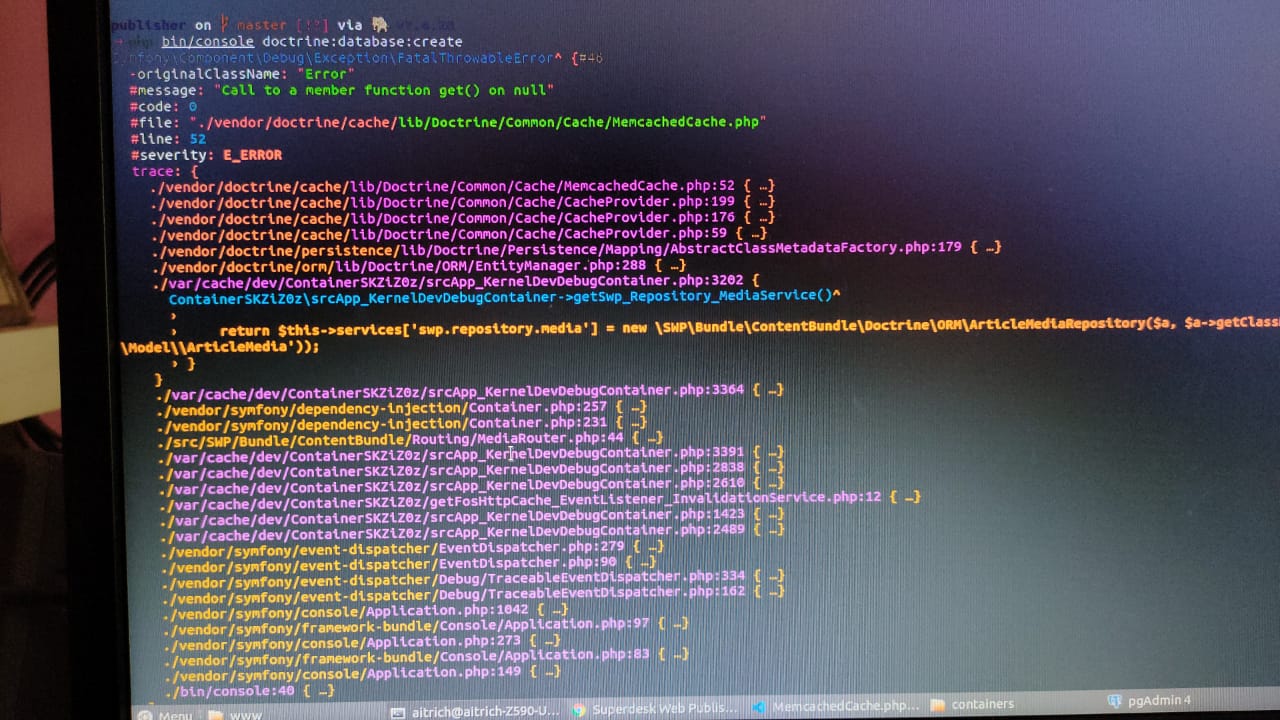This screenshot has width=1280, height=720.
Task: Collapse the srcApp_KernelDevDebugContainer.php:3202 trace entry
Action: tap(458, 281)
